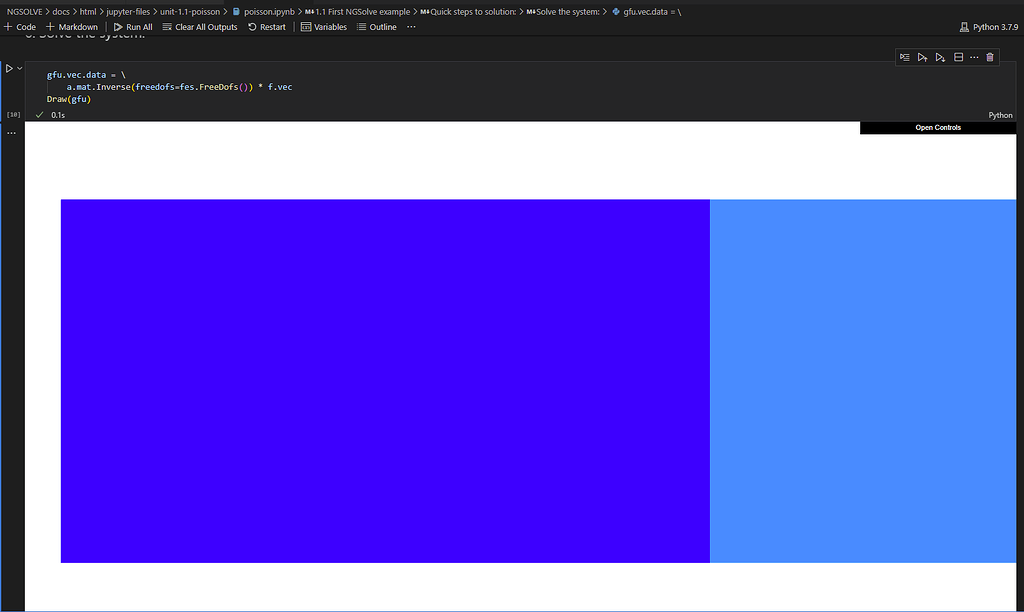Run all cells above this one
This screenshot has height=612, width=1024.
point(922,57)
